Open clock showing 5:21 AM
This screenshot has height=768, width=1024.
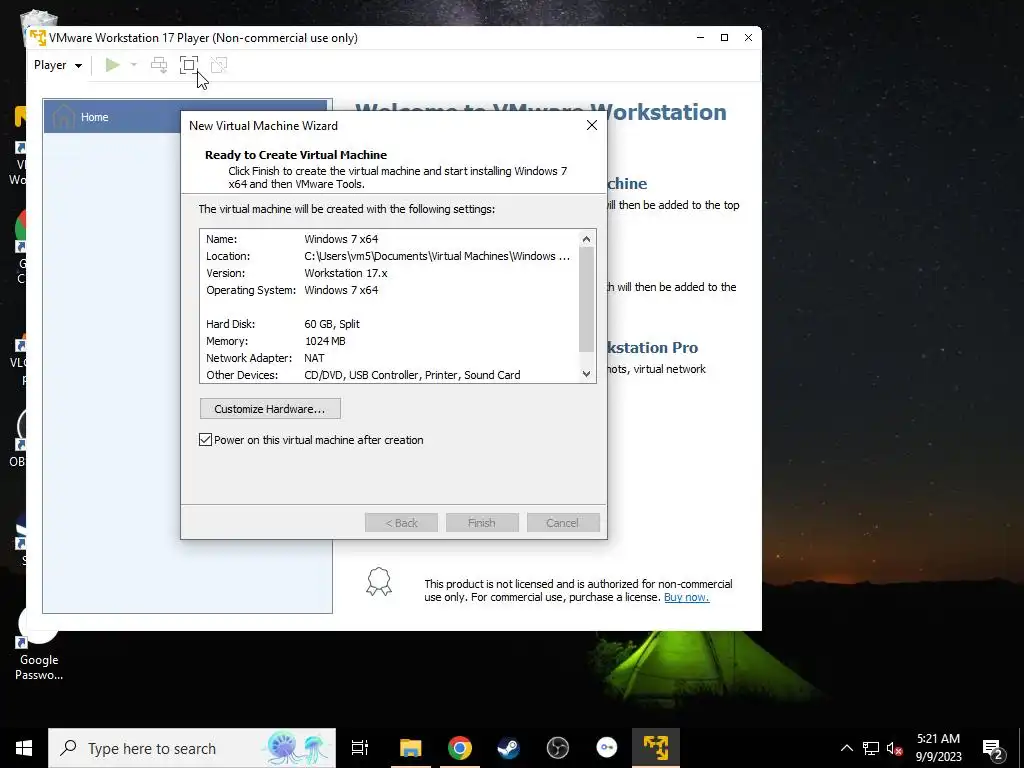(x=938, y=748)
